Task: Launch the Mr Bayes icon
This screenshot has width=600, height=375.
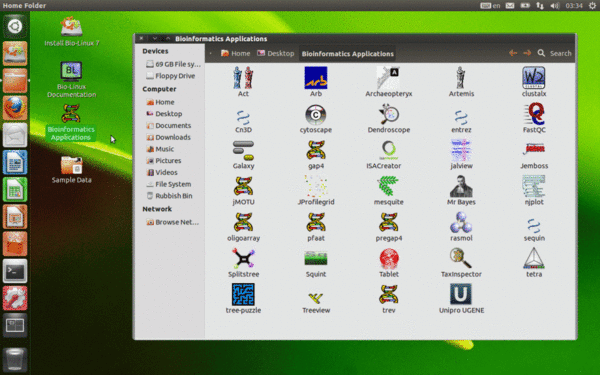Action: (x=461, y=186)
